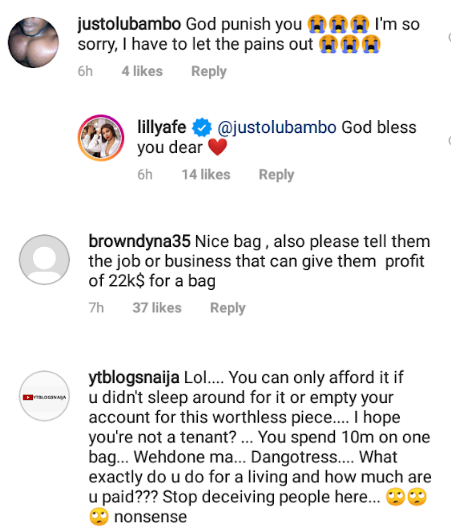The width and height of the screenshot is (451, 529).
Task: View the 14 likes on lillyafe's reply
Action: [206, 175]
